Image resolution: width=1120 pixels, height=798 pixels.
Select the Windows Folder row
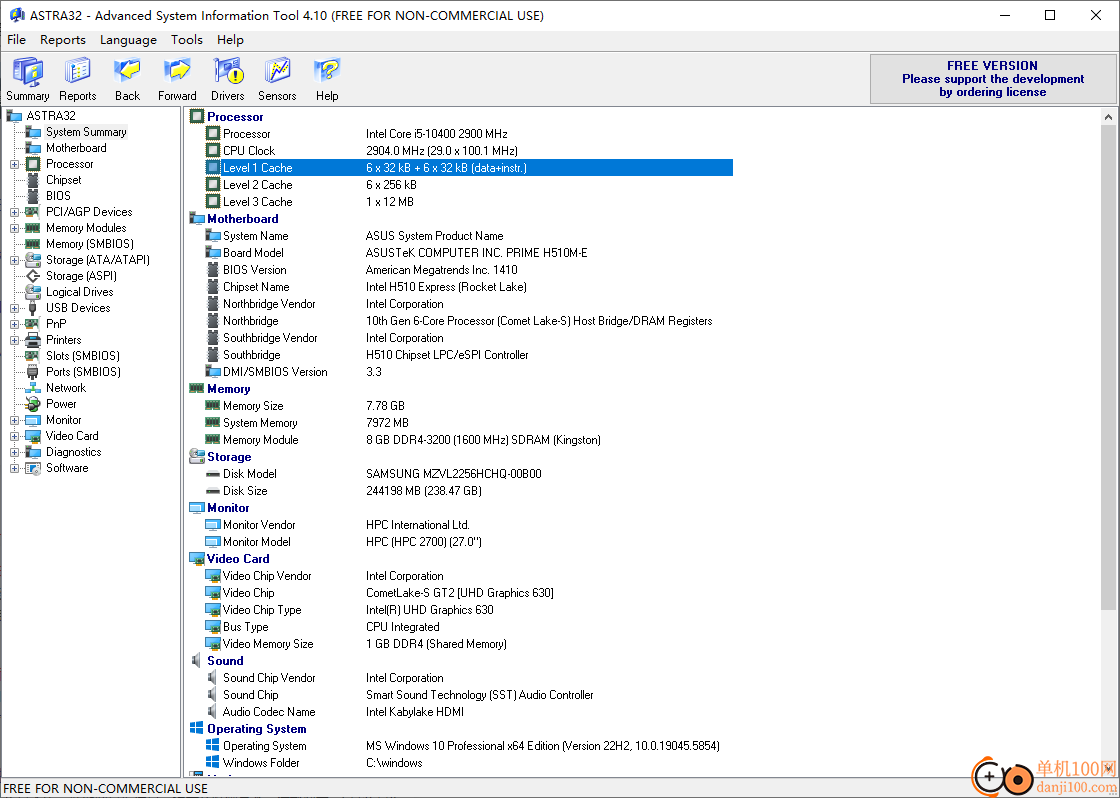click(x=469, y=763)
